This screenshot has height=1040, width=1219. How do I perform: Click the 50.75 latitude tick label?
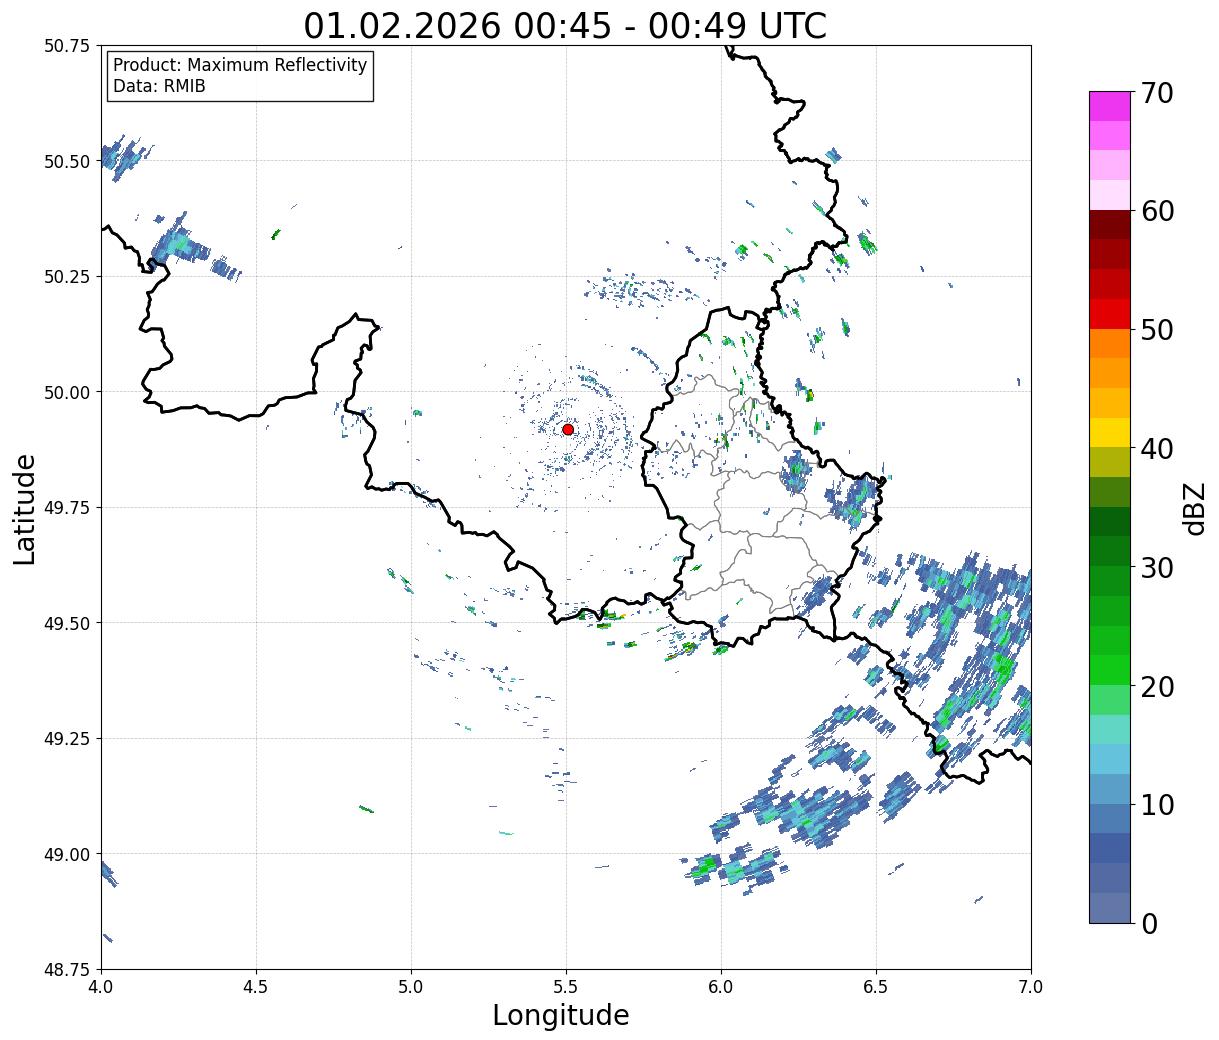pos(68,46)
